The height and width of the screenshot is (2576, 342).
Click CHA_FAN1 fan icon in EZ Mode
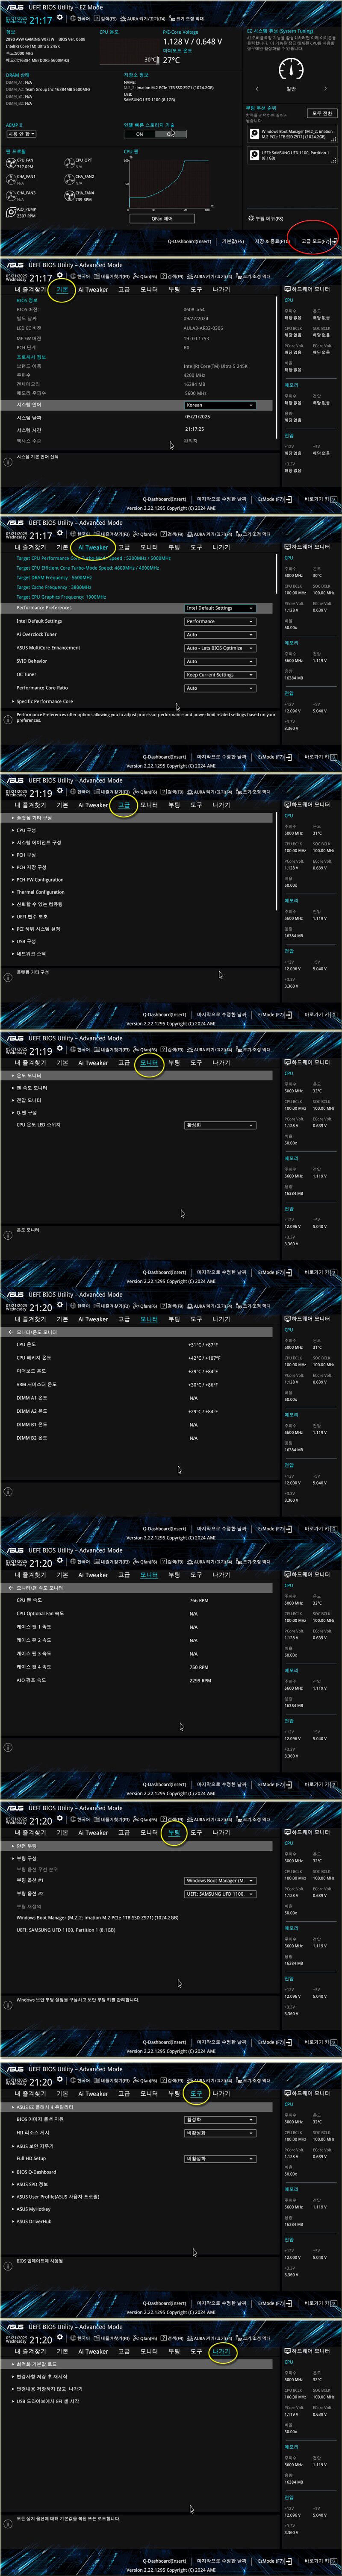point(12,180)
